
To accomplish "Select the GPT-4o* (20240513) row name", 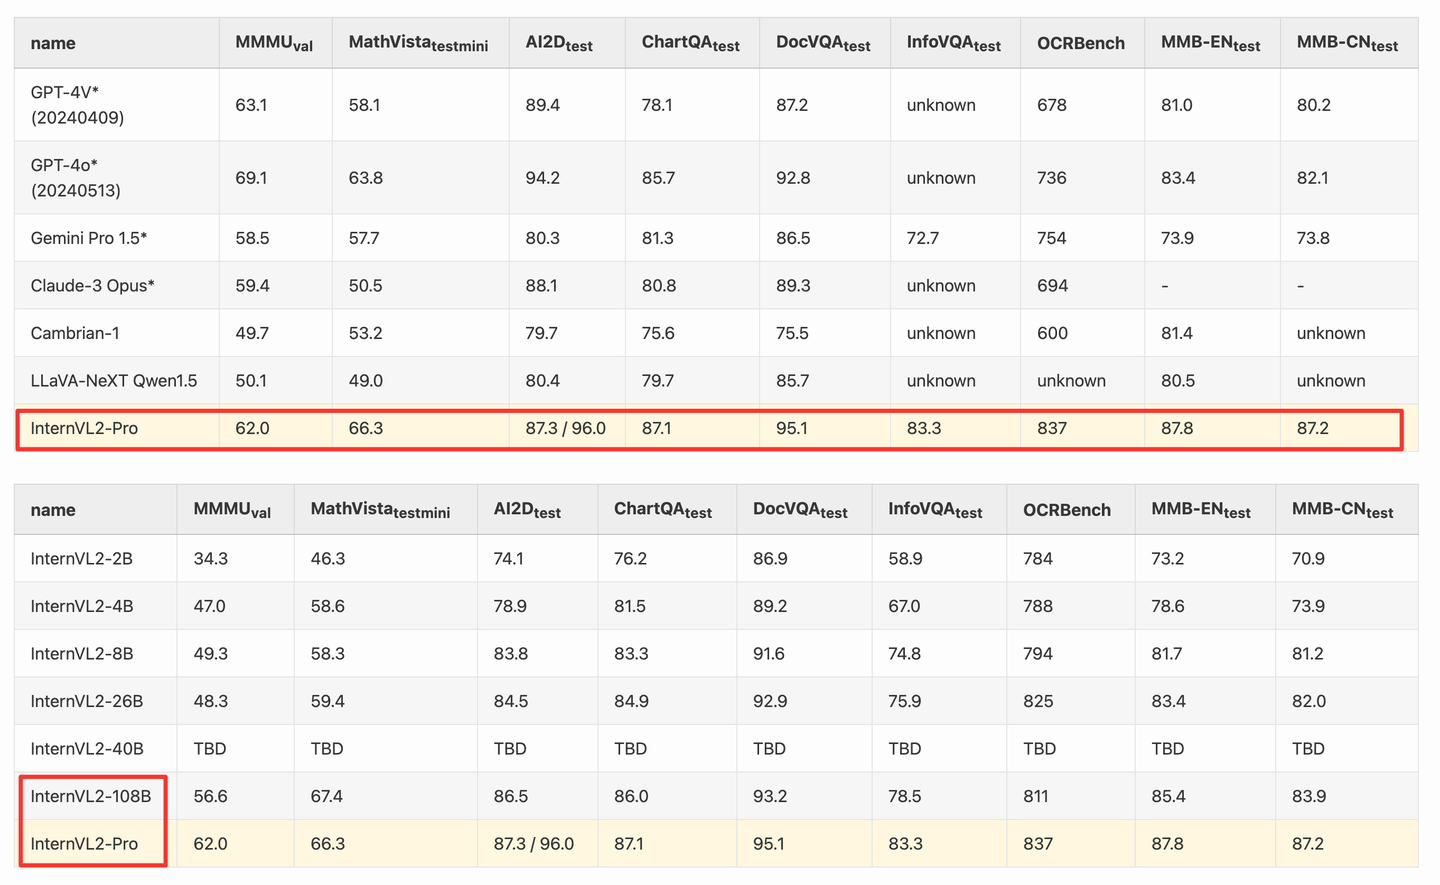I will coord(77,178).
